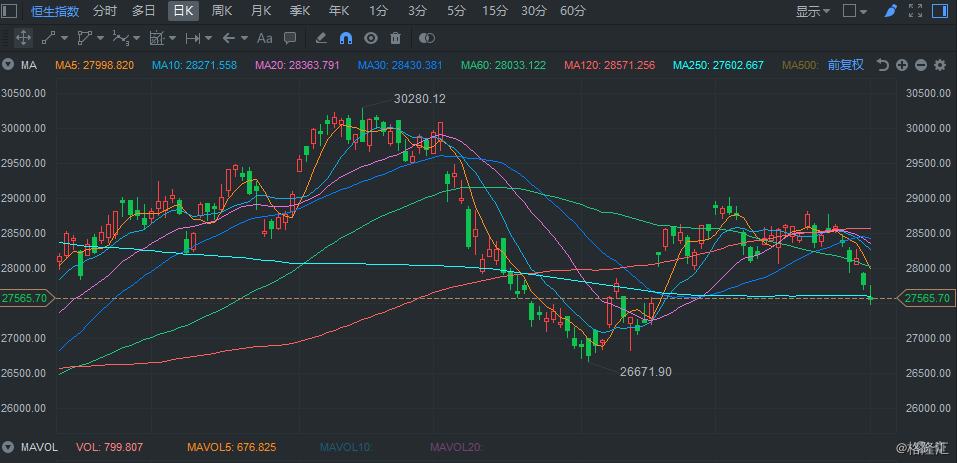Select the line segment drawing tool
This screenshot has width=957, height=463.
pyautogui.click(x=48, y=38)
